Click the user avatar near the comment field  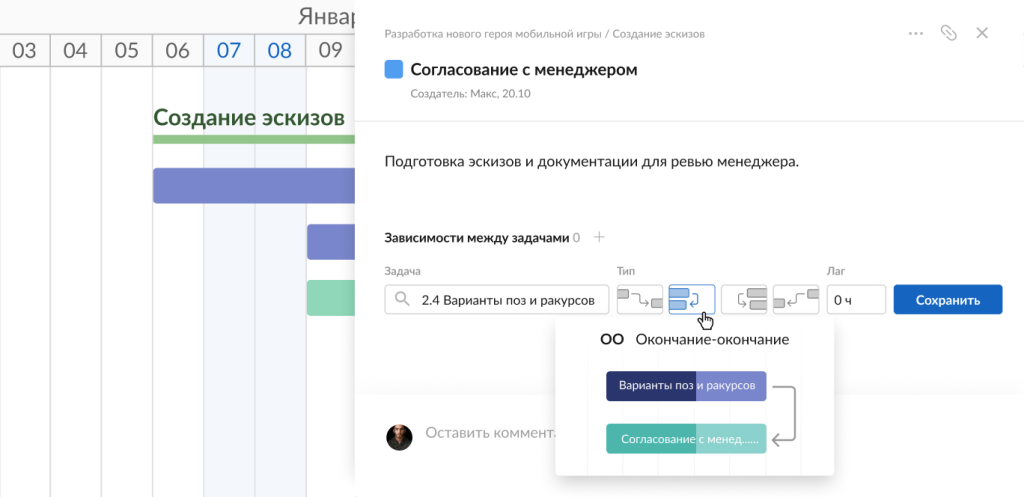click(x=399, y=437)
